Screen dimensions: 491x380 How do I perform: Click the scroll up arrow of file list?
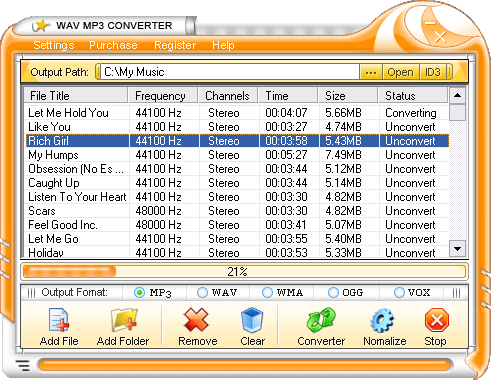(x=457, y=96)
